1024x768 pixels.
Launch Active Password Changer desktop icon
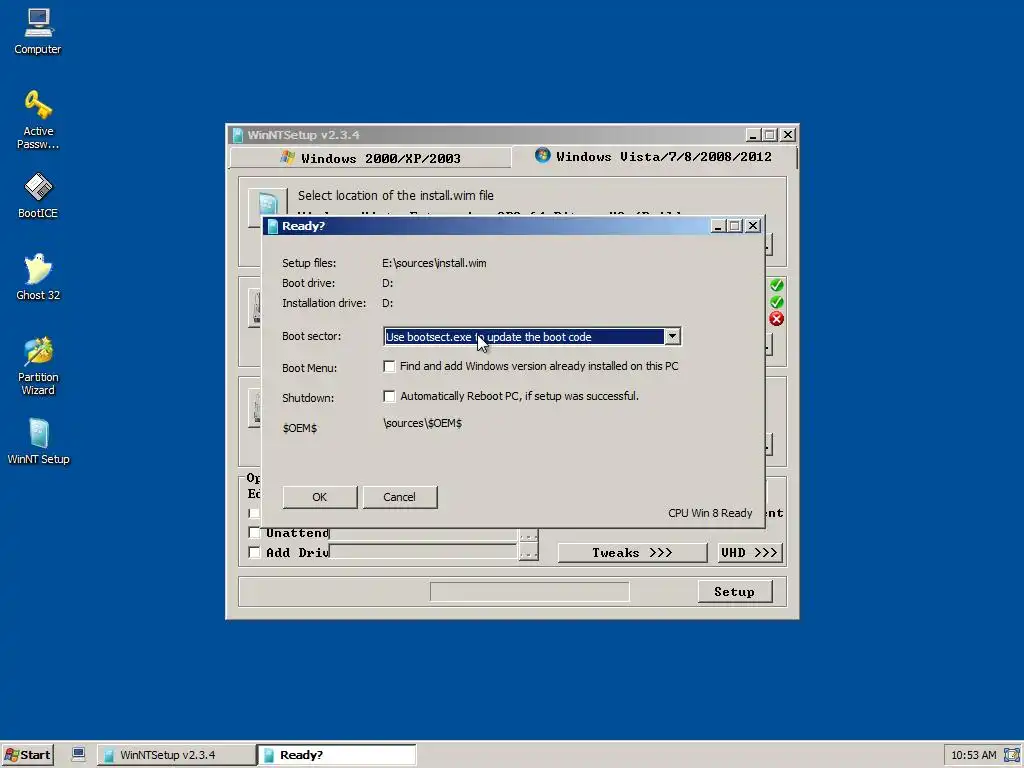38,120
